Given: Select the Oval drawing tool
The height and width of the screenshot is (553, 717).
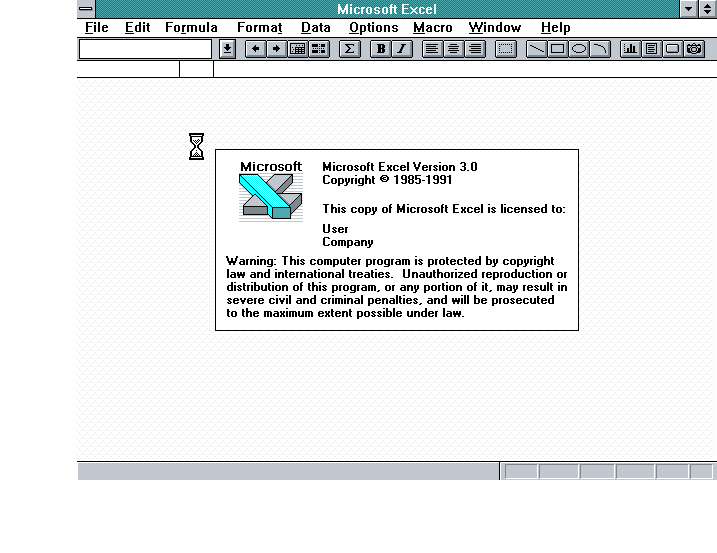Looking at the screenshot, I should coord(579,49).
